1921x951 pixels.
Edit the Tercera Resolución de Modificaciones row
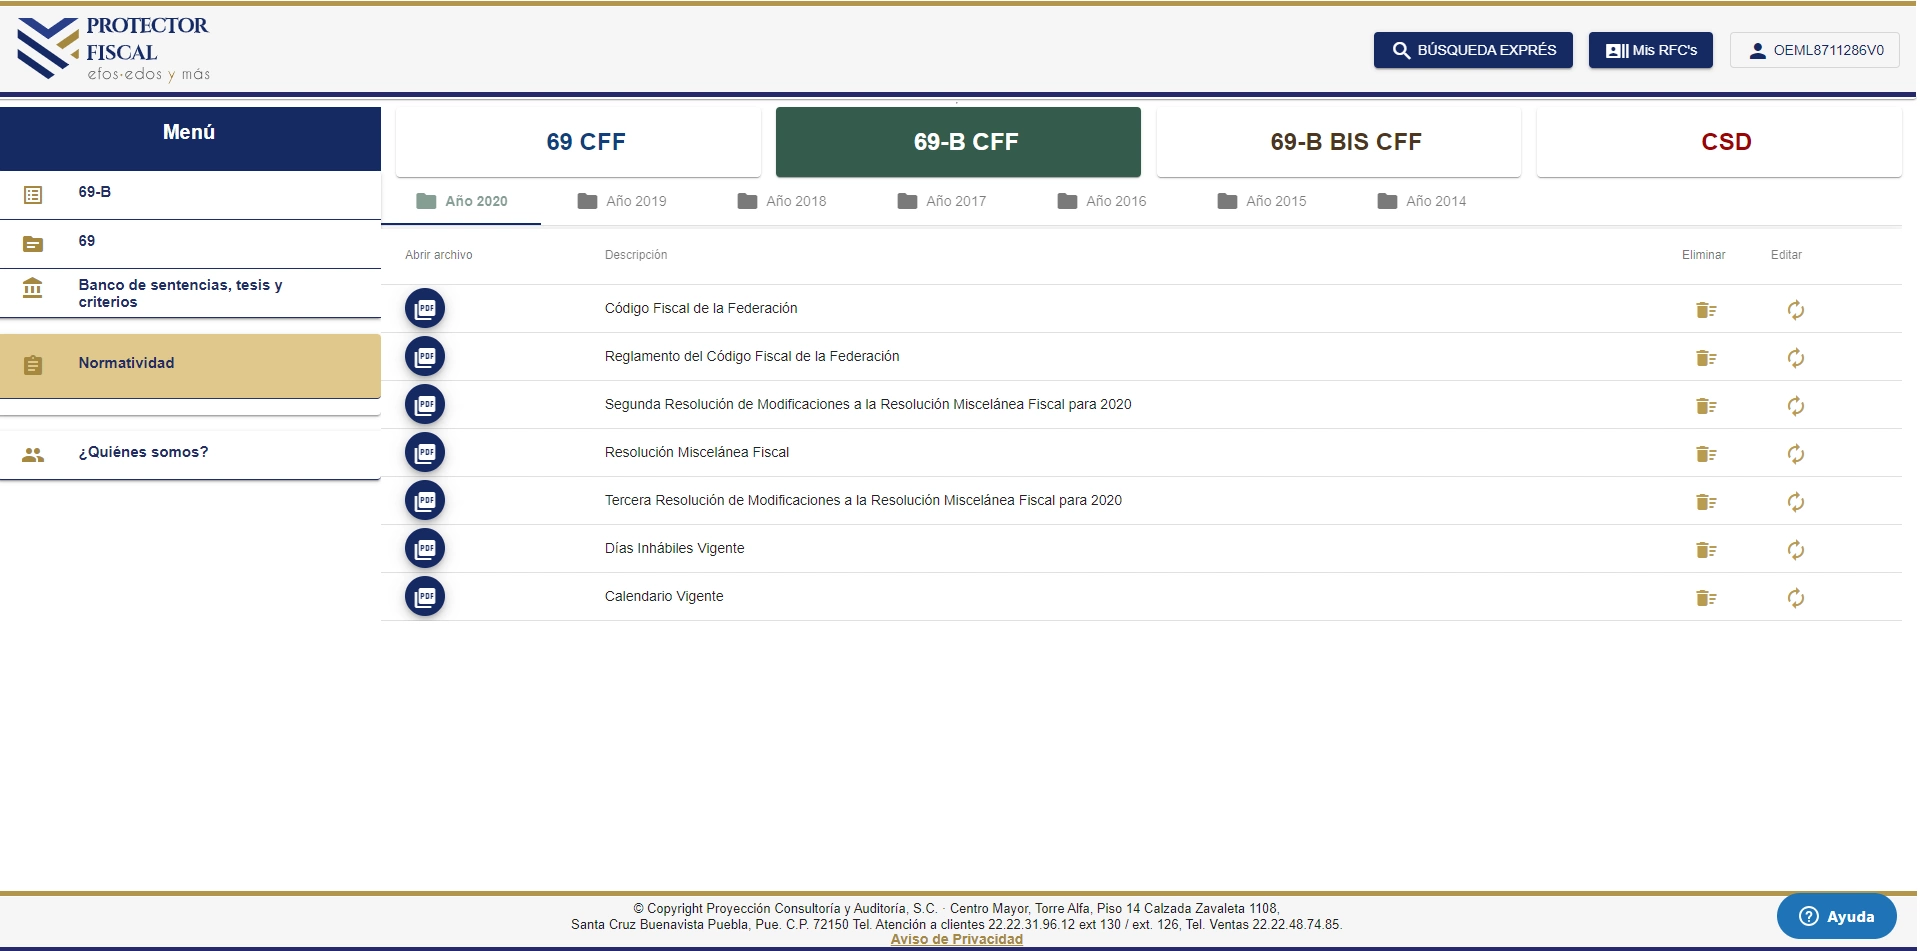(x=1795, y=502)
